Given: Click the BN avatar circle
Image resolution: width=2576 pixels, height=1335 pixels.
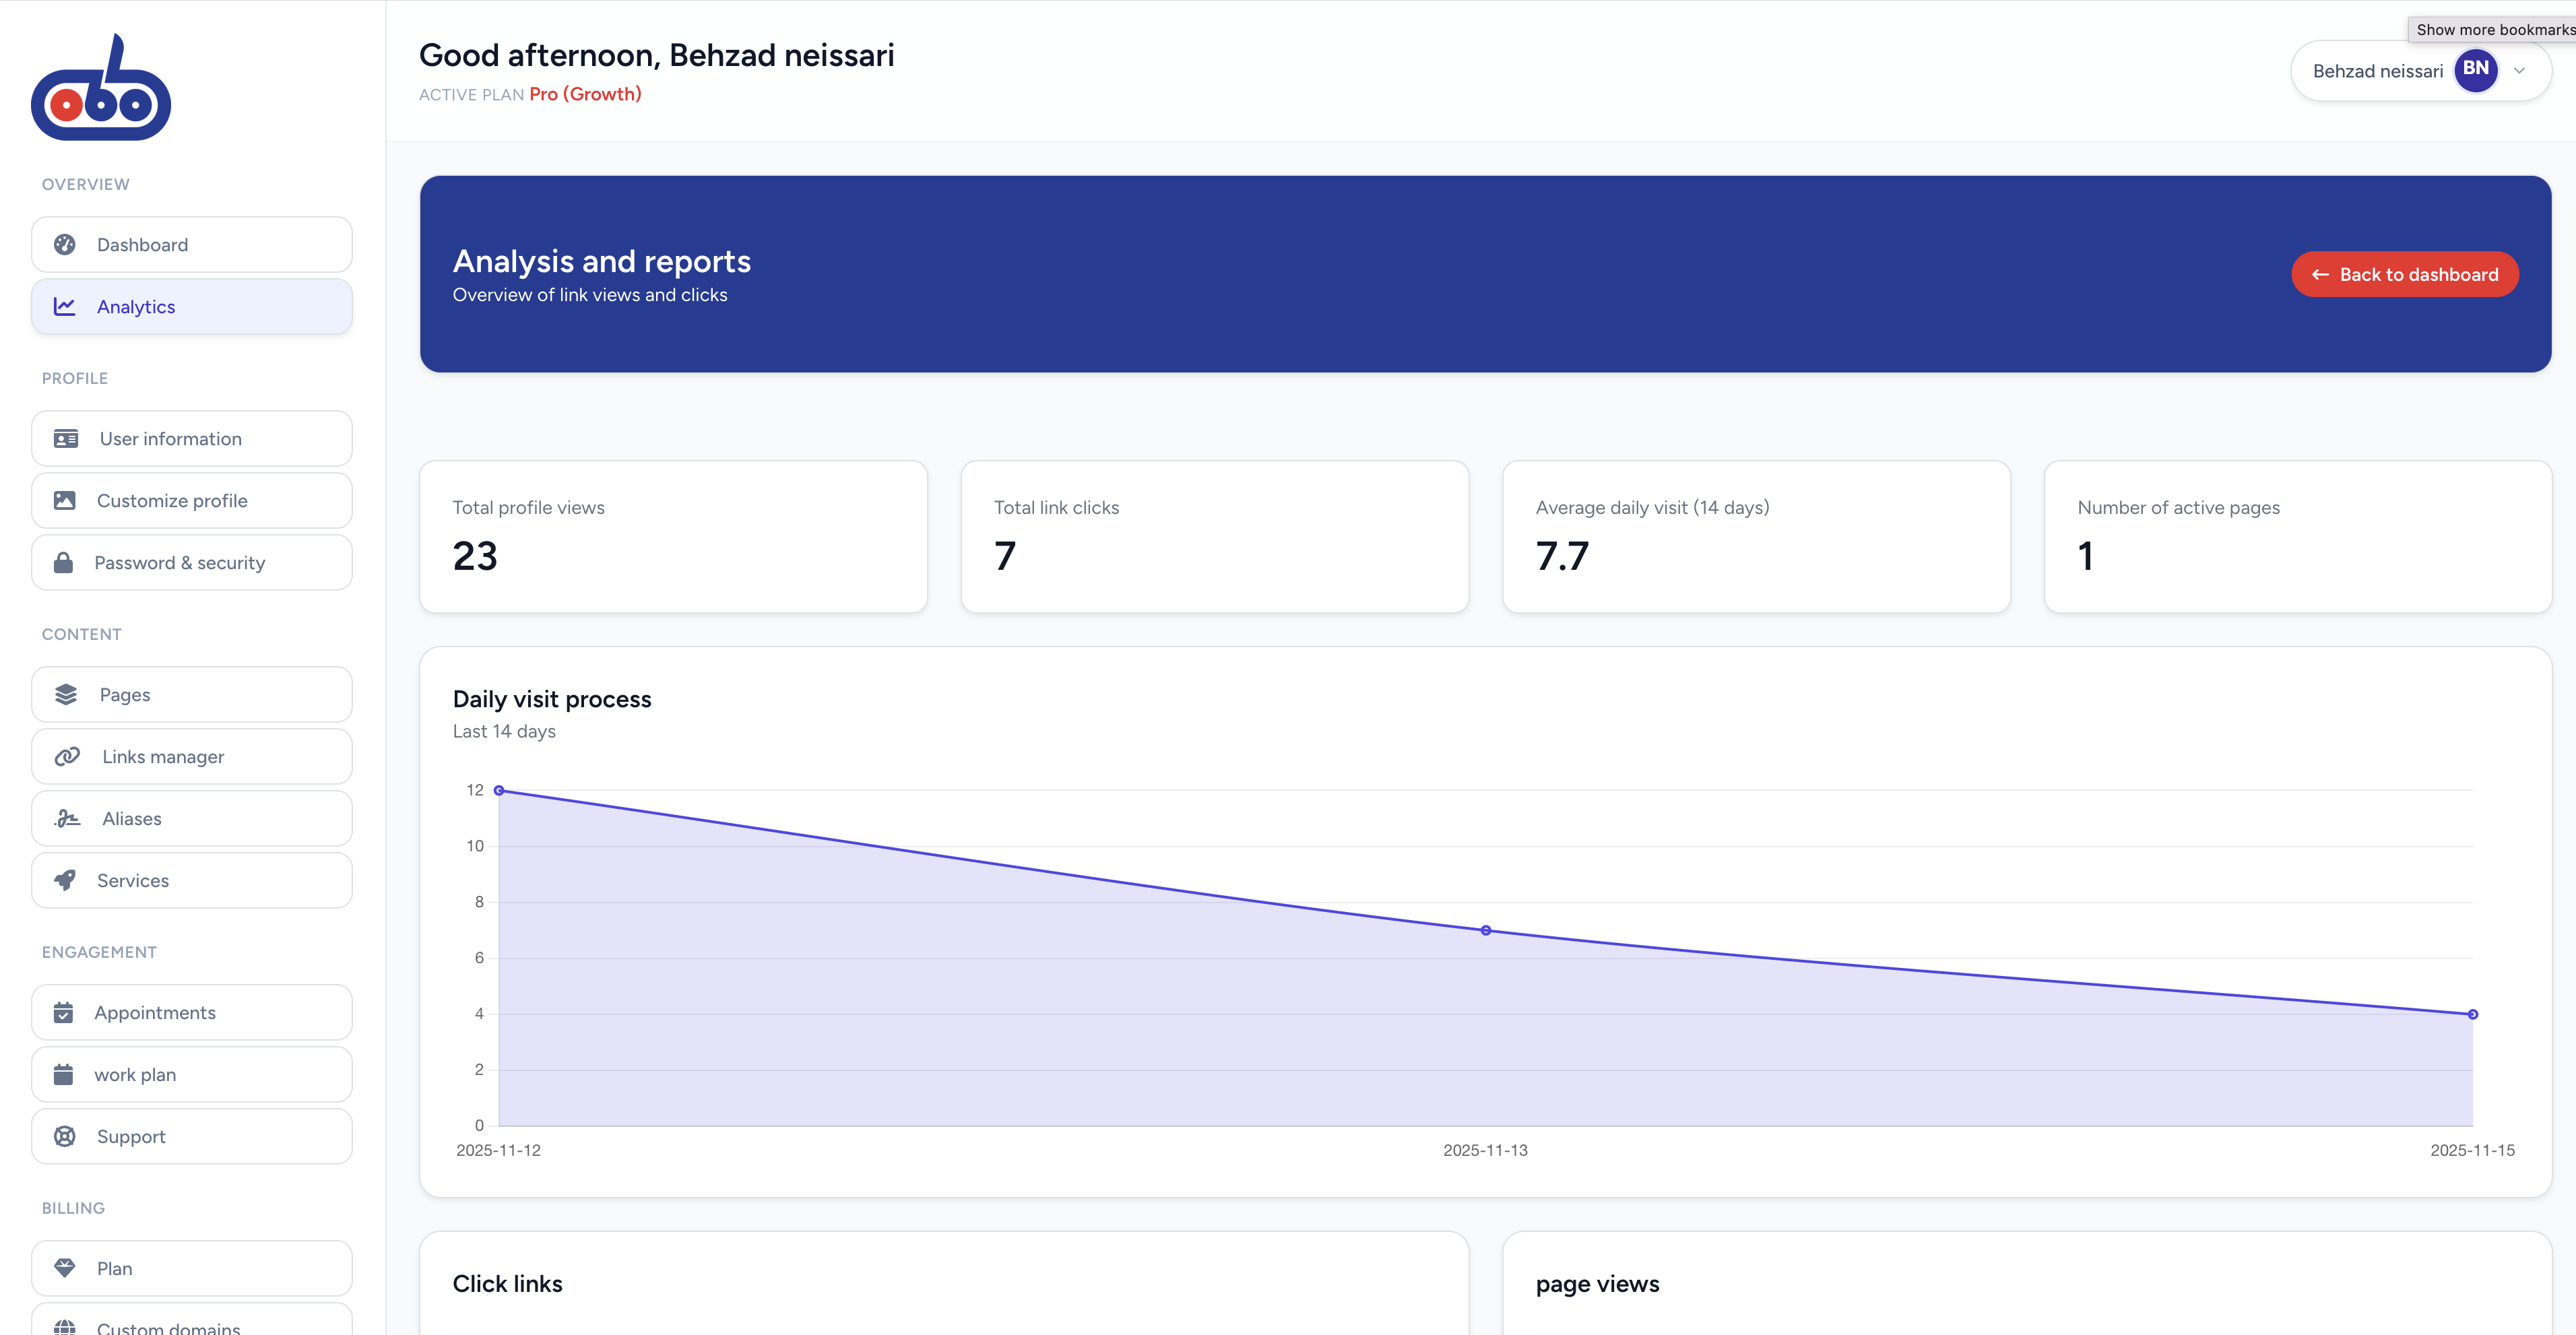Looking at the screenshot, I should [2475, 70].
